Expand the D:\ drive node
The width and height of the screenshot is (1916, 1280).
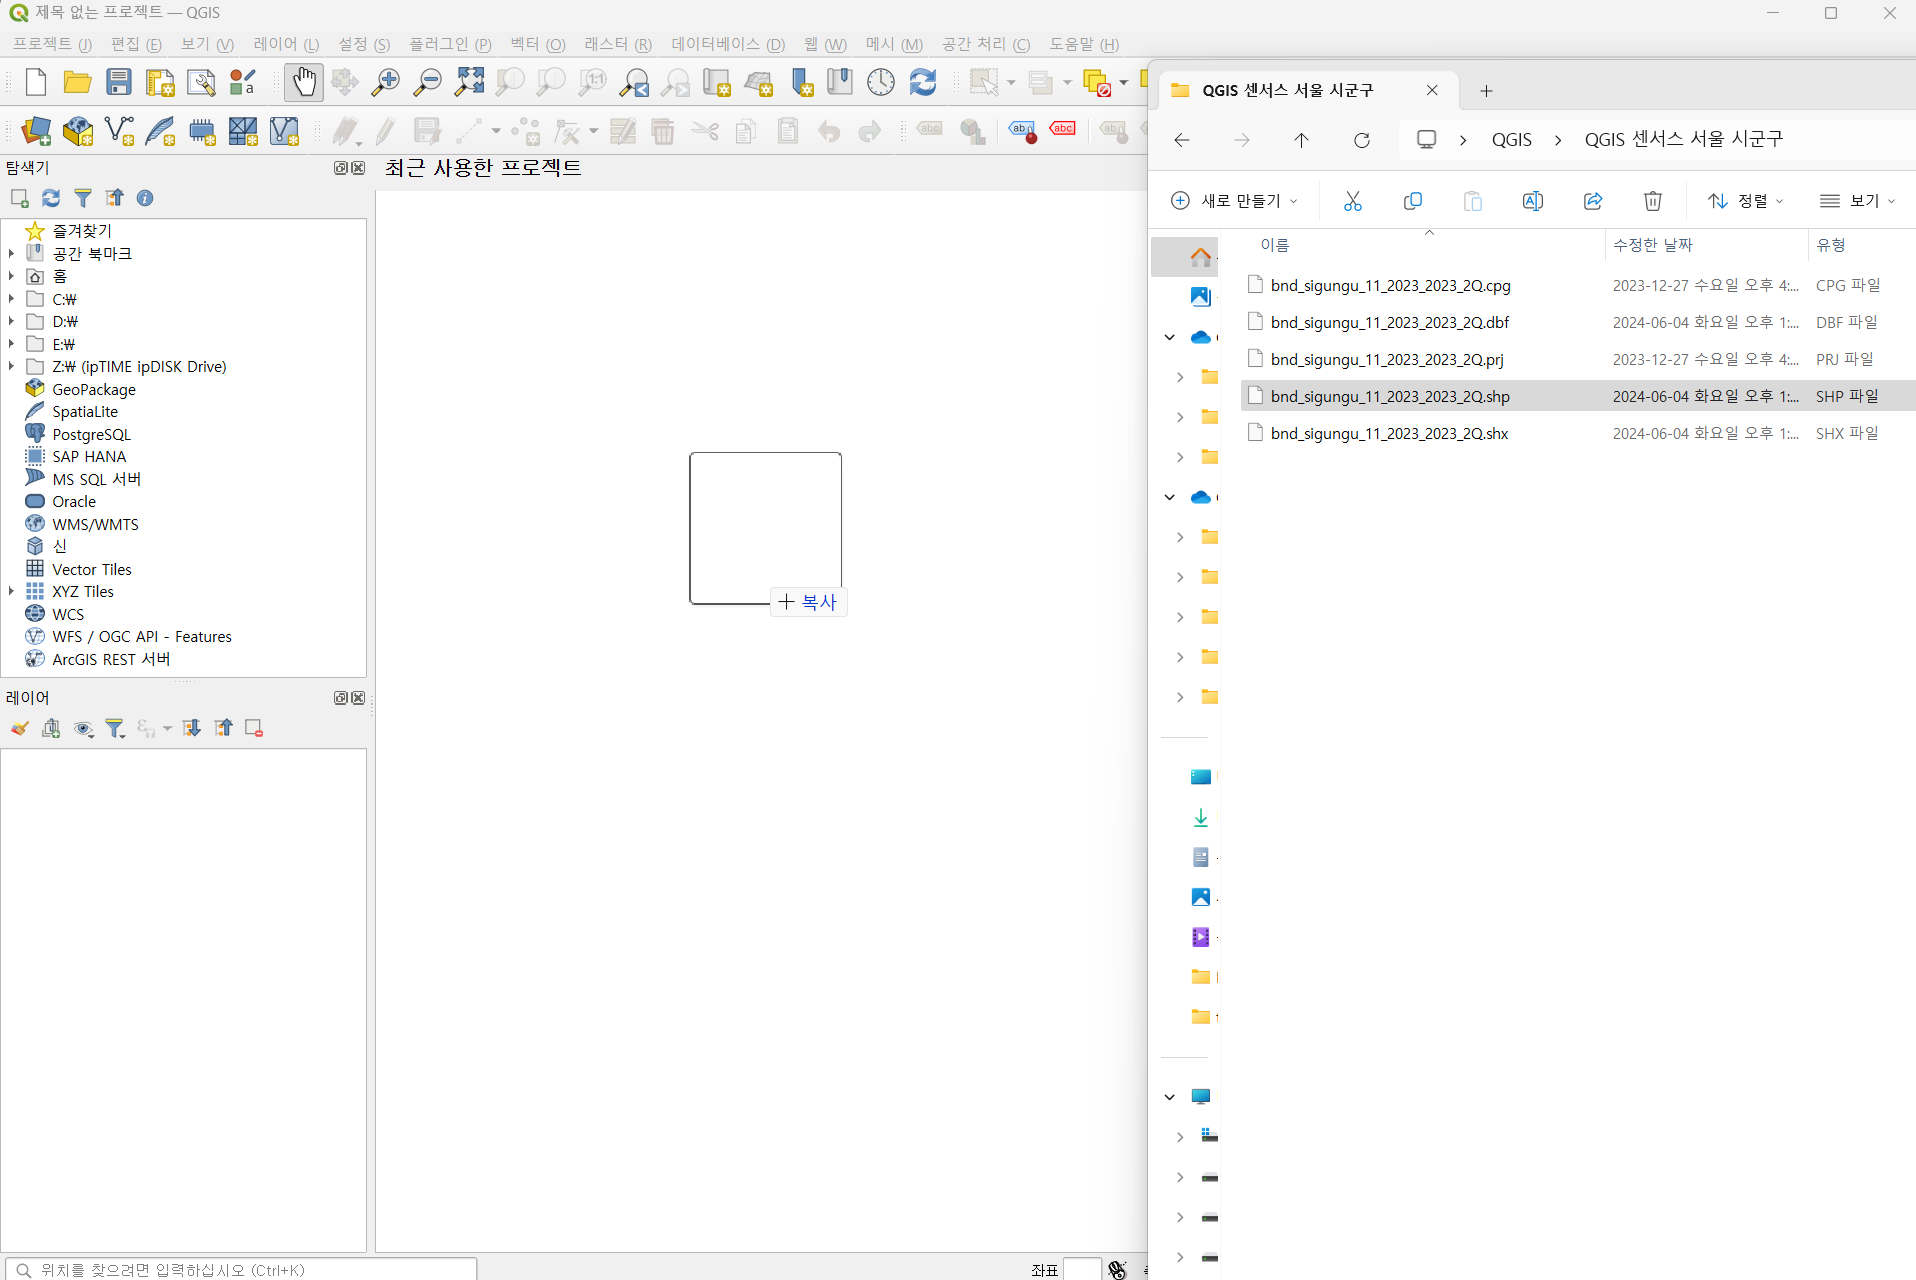point(11,321)
